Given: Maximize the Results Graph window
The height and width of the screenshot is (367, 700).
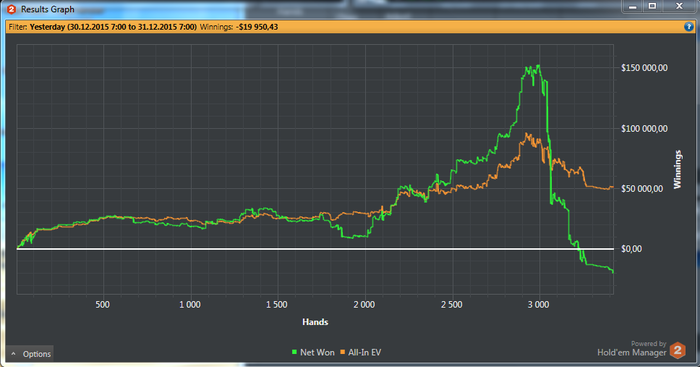Looking at the screenshot, I should coord(653,6).
